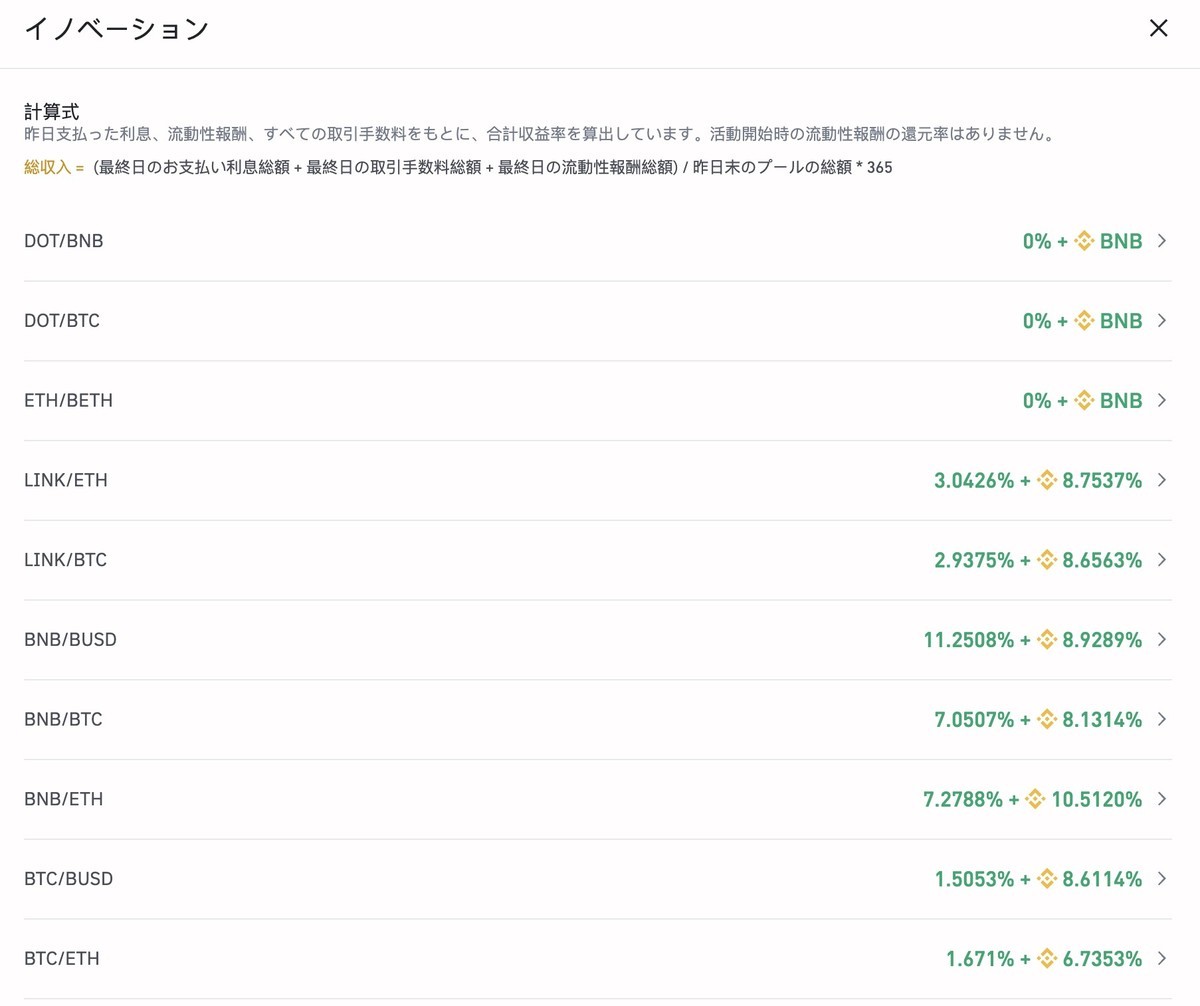Select the DOT/BTC pair name
1200x1006 pixels.
(62, 321)
